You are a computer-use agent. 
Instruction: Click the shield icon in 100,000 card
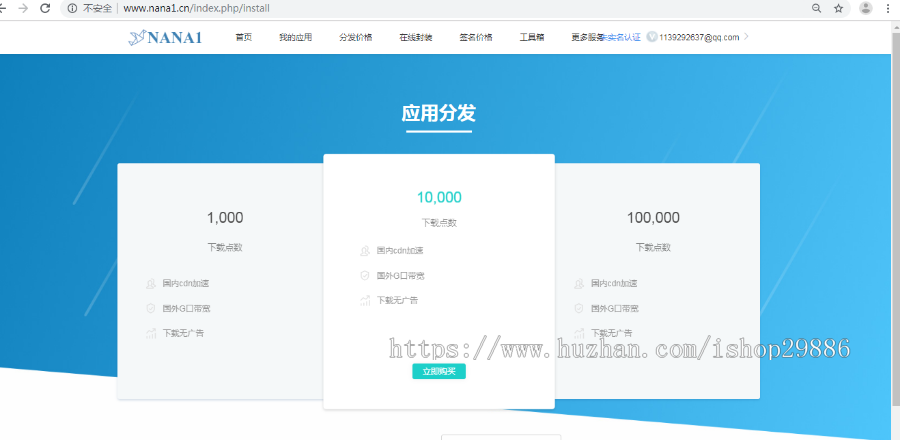point(579,309)
